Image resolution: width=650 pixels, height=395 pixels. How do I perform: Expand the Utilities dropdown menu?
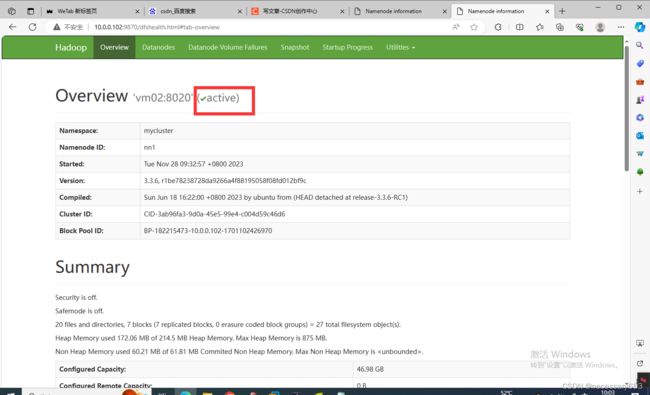coord(400,47)
